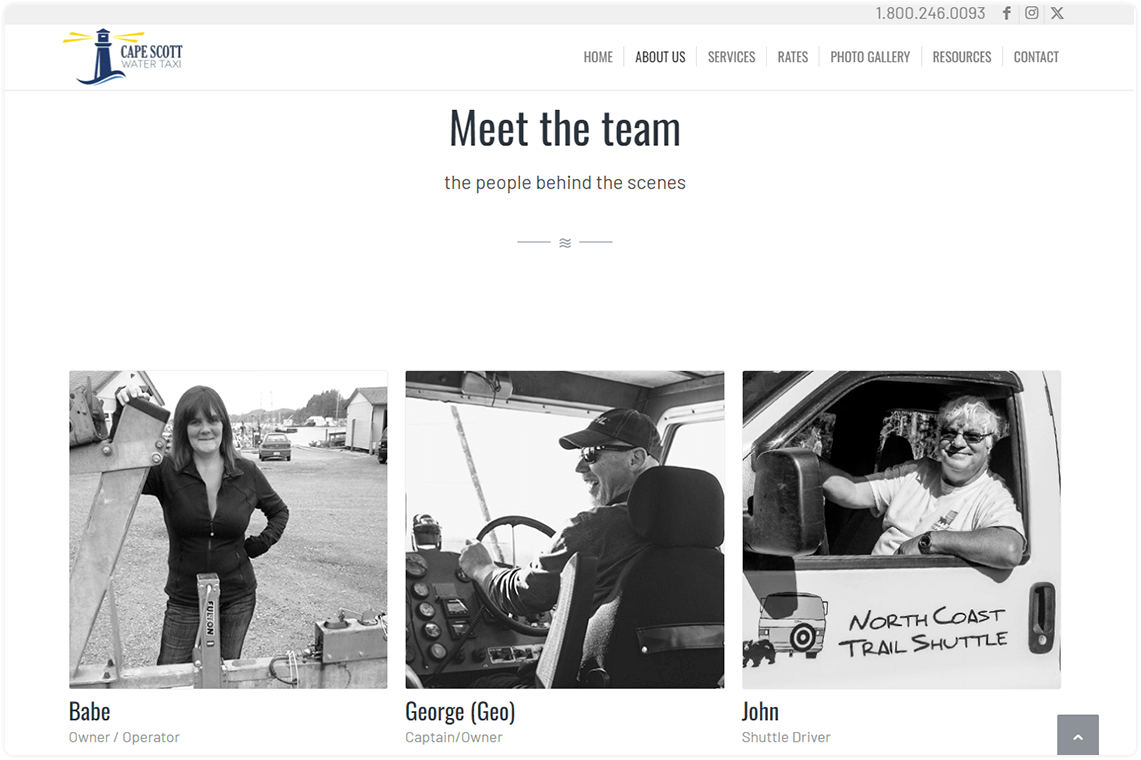Open the Resources menu

point(961,57)
